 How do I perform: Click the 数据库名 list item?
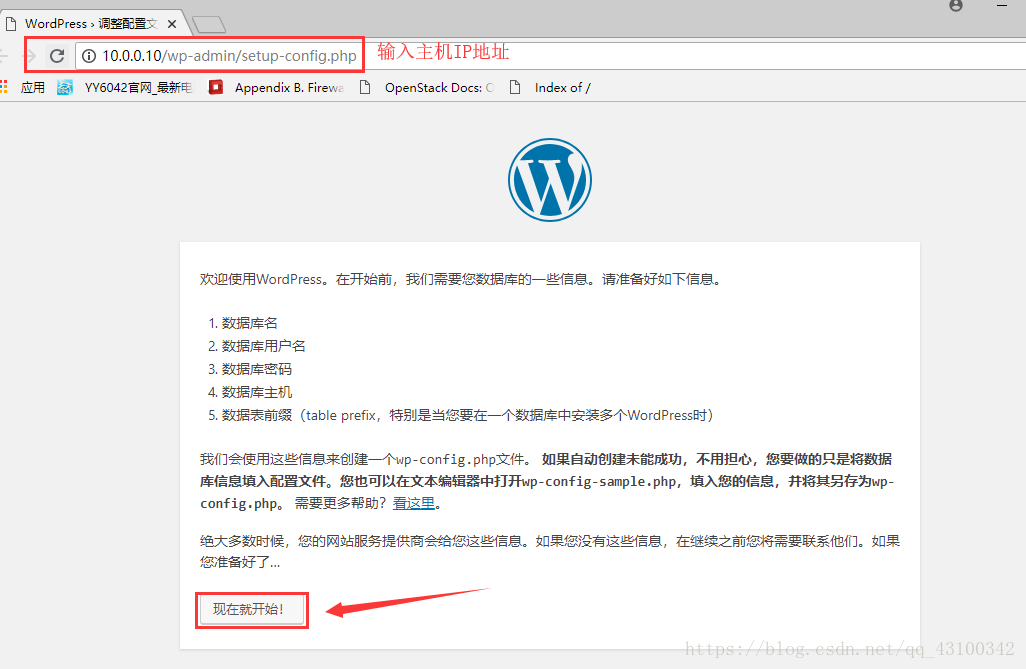point(250,323)
